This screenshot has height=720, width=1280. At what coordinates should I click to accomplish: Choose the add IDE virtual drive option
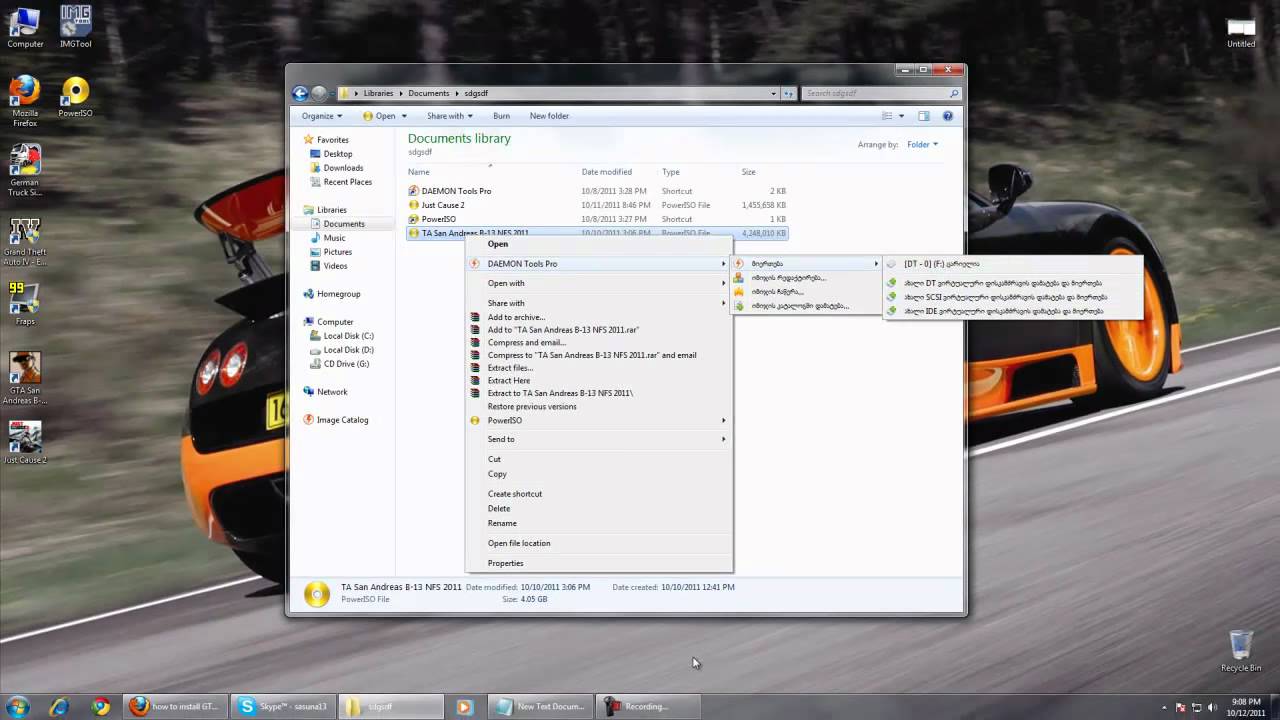click(1012, 311)
